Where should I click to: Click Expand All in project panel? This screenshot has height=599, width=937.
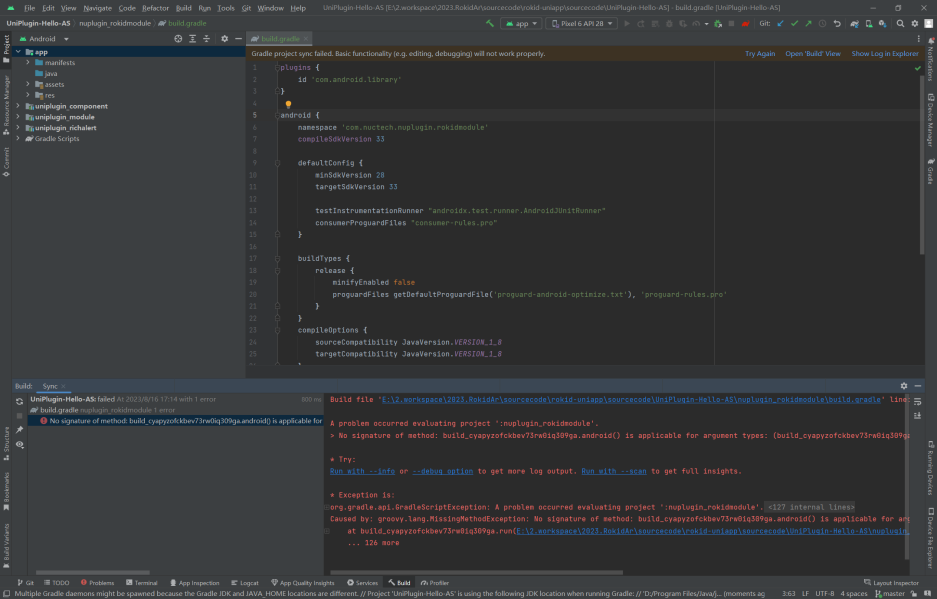point(192,39)
